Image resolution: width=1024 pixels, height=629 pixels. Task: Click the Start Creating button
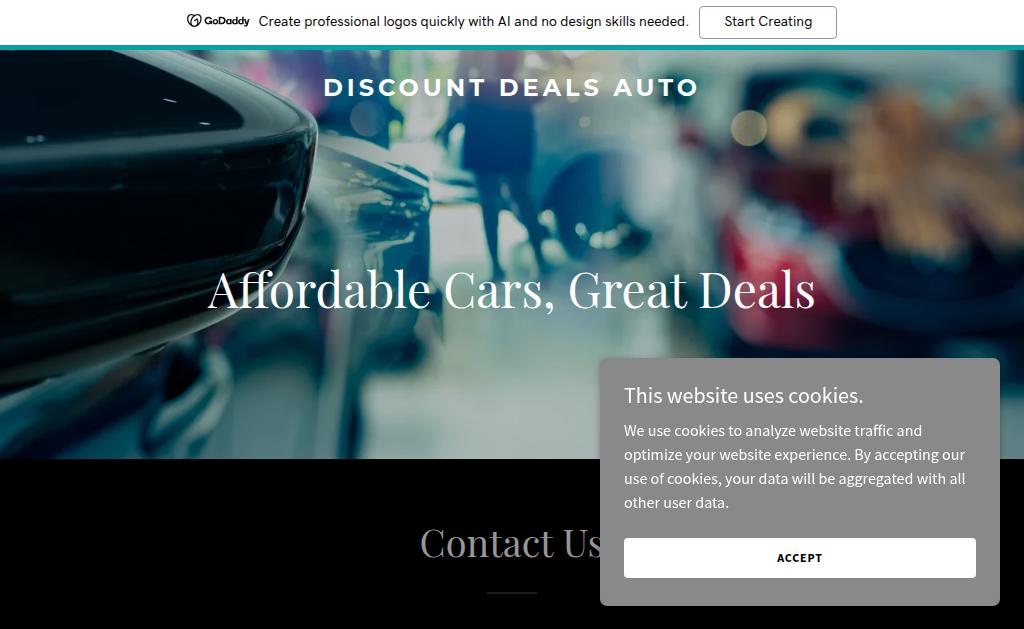(x=767, y=22)
